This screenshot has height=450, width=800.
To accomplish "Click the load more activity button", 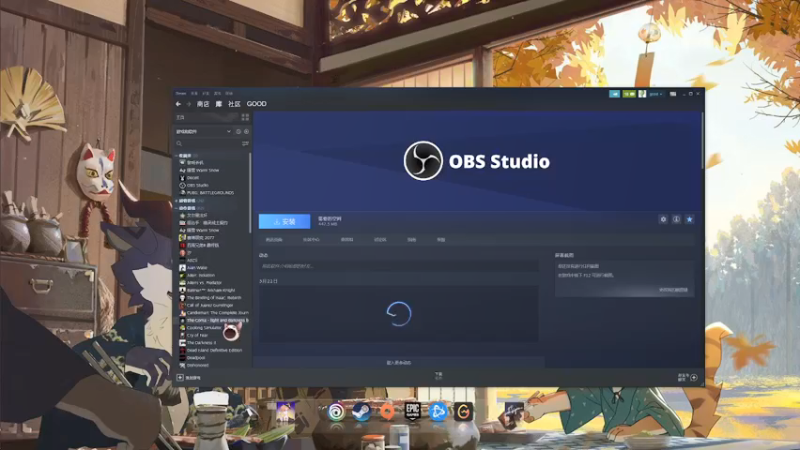I will tap(398, 363).
